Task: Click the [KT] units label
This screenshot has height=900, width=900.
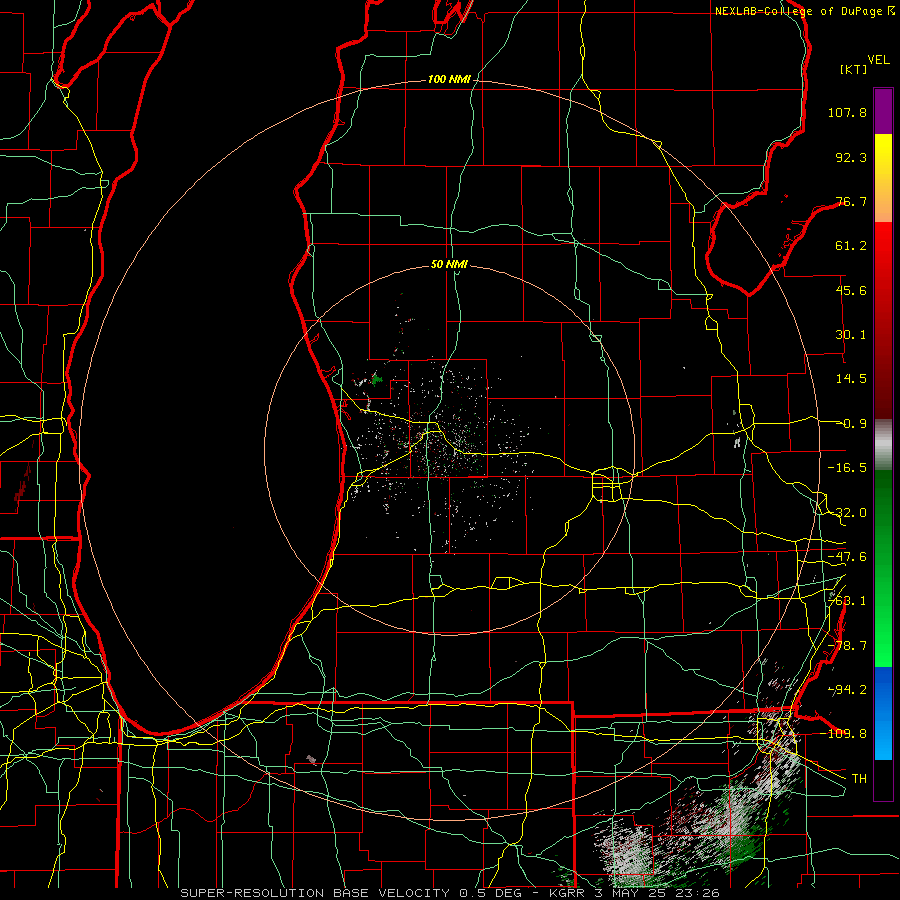Action: point(854,69)
